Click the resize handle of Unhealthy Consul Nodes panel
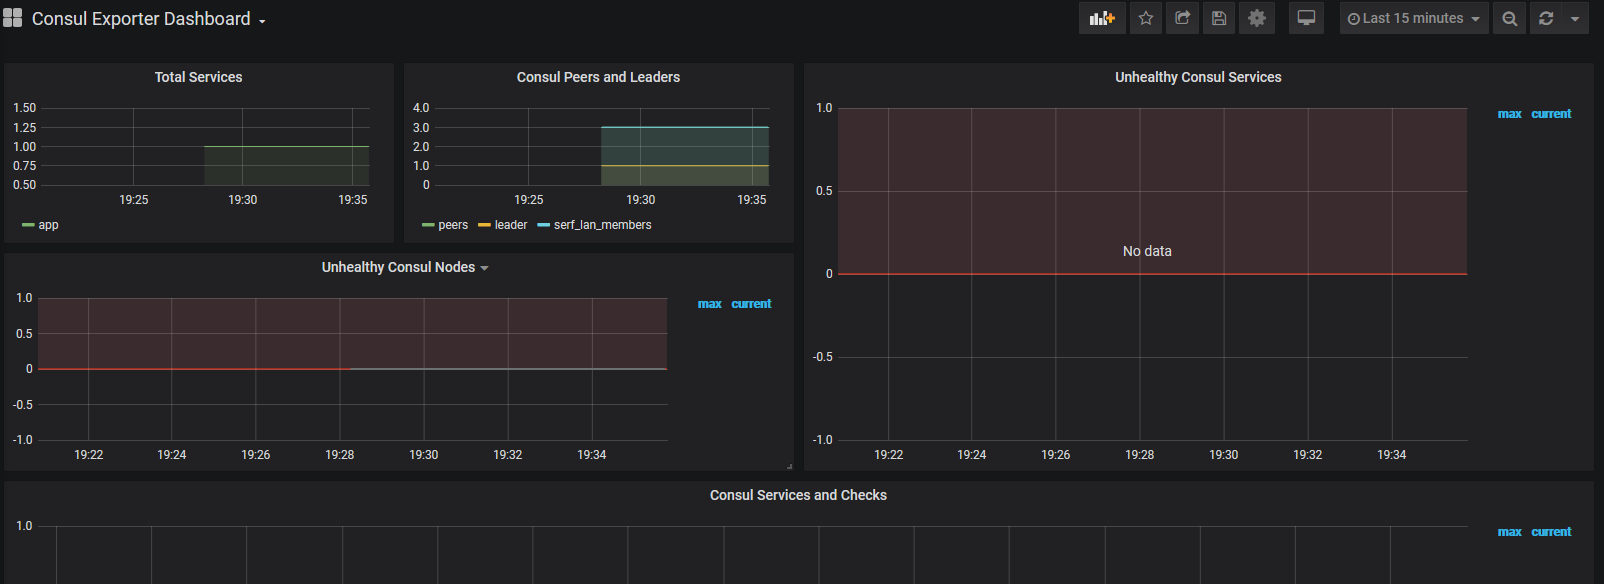Screen dimensions: 1604x584 (789, 466)
